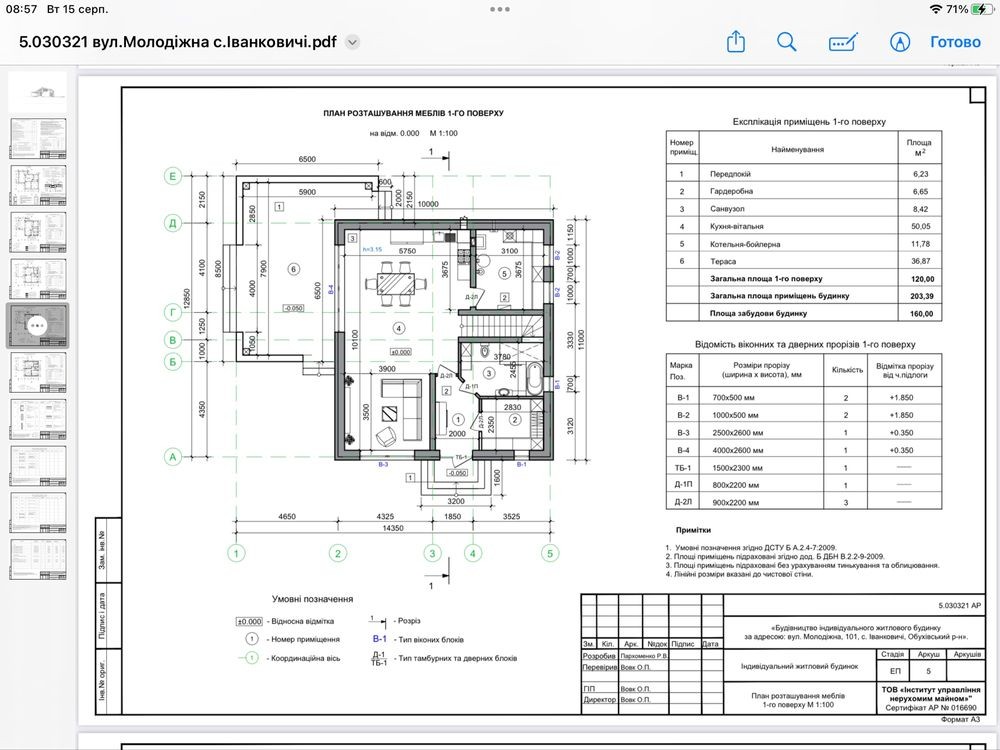The image size is (1000, 750).
Task: Tap the Кухня-вітальня row name
Action: tap(736, 226)
